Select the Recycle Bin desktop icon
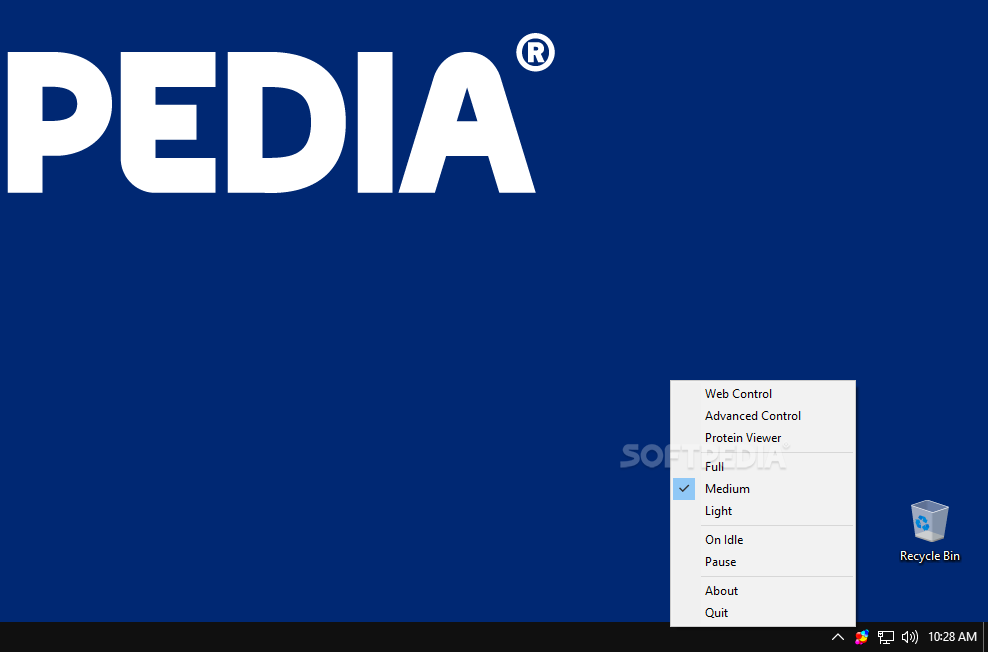Image resolution: width=988 pixels, height=652 pixels. (x=929, y=530)
